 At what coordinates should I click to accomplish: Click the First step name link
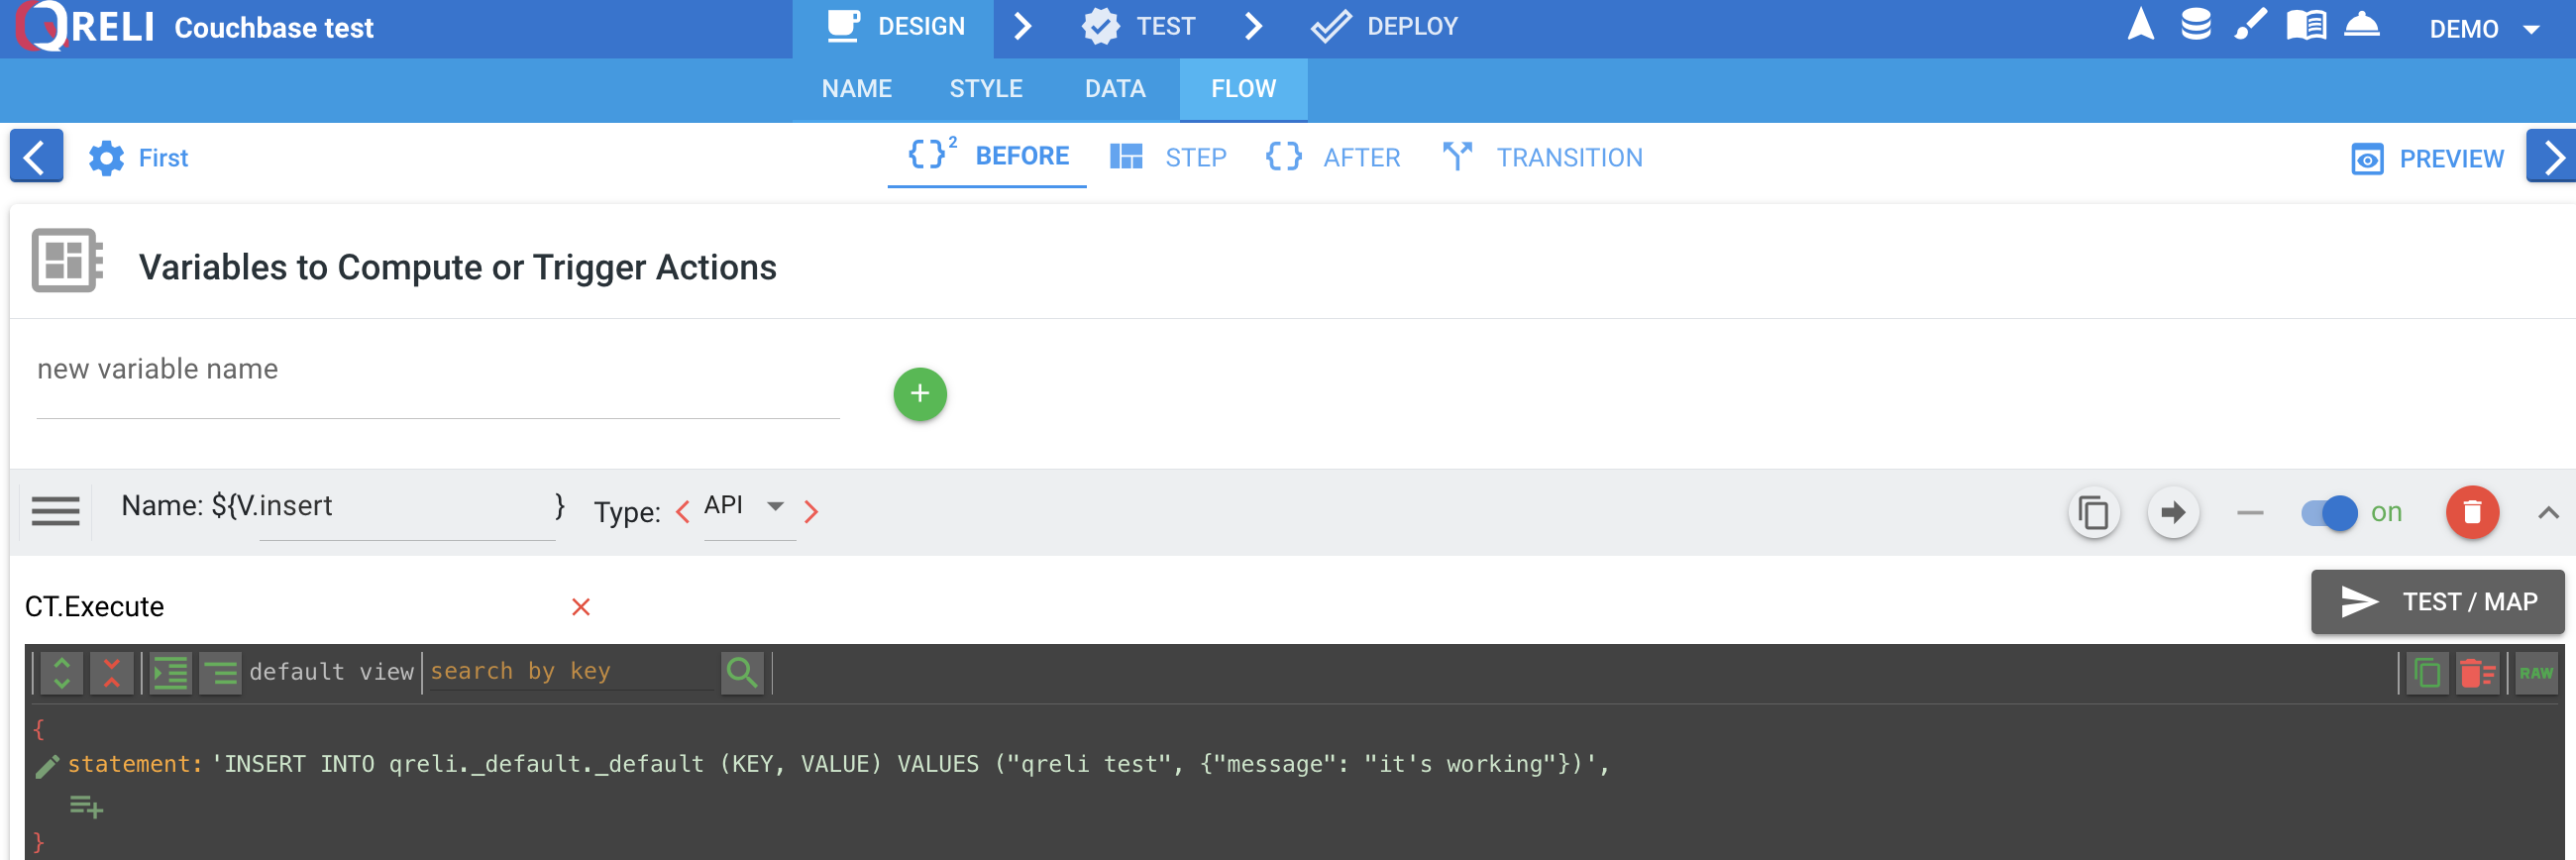tap(163, 158)
